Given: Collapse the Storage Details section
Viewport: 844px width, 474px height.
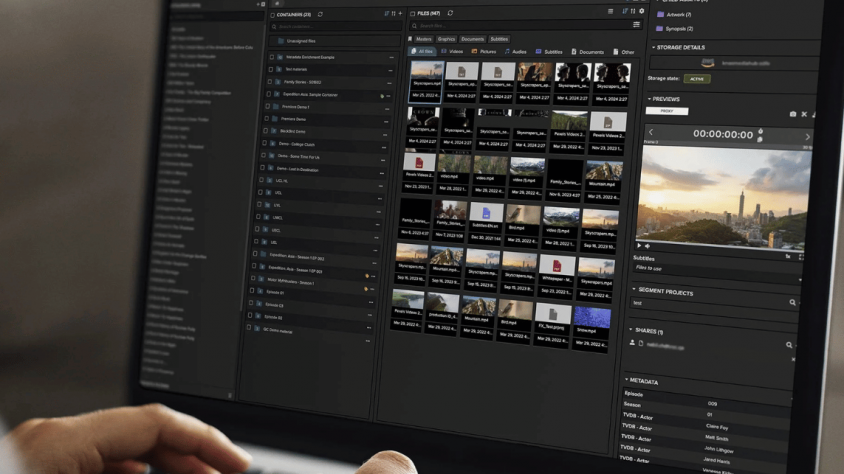Looking at the screenshot, I should click(654, 47).
